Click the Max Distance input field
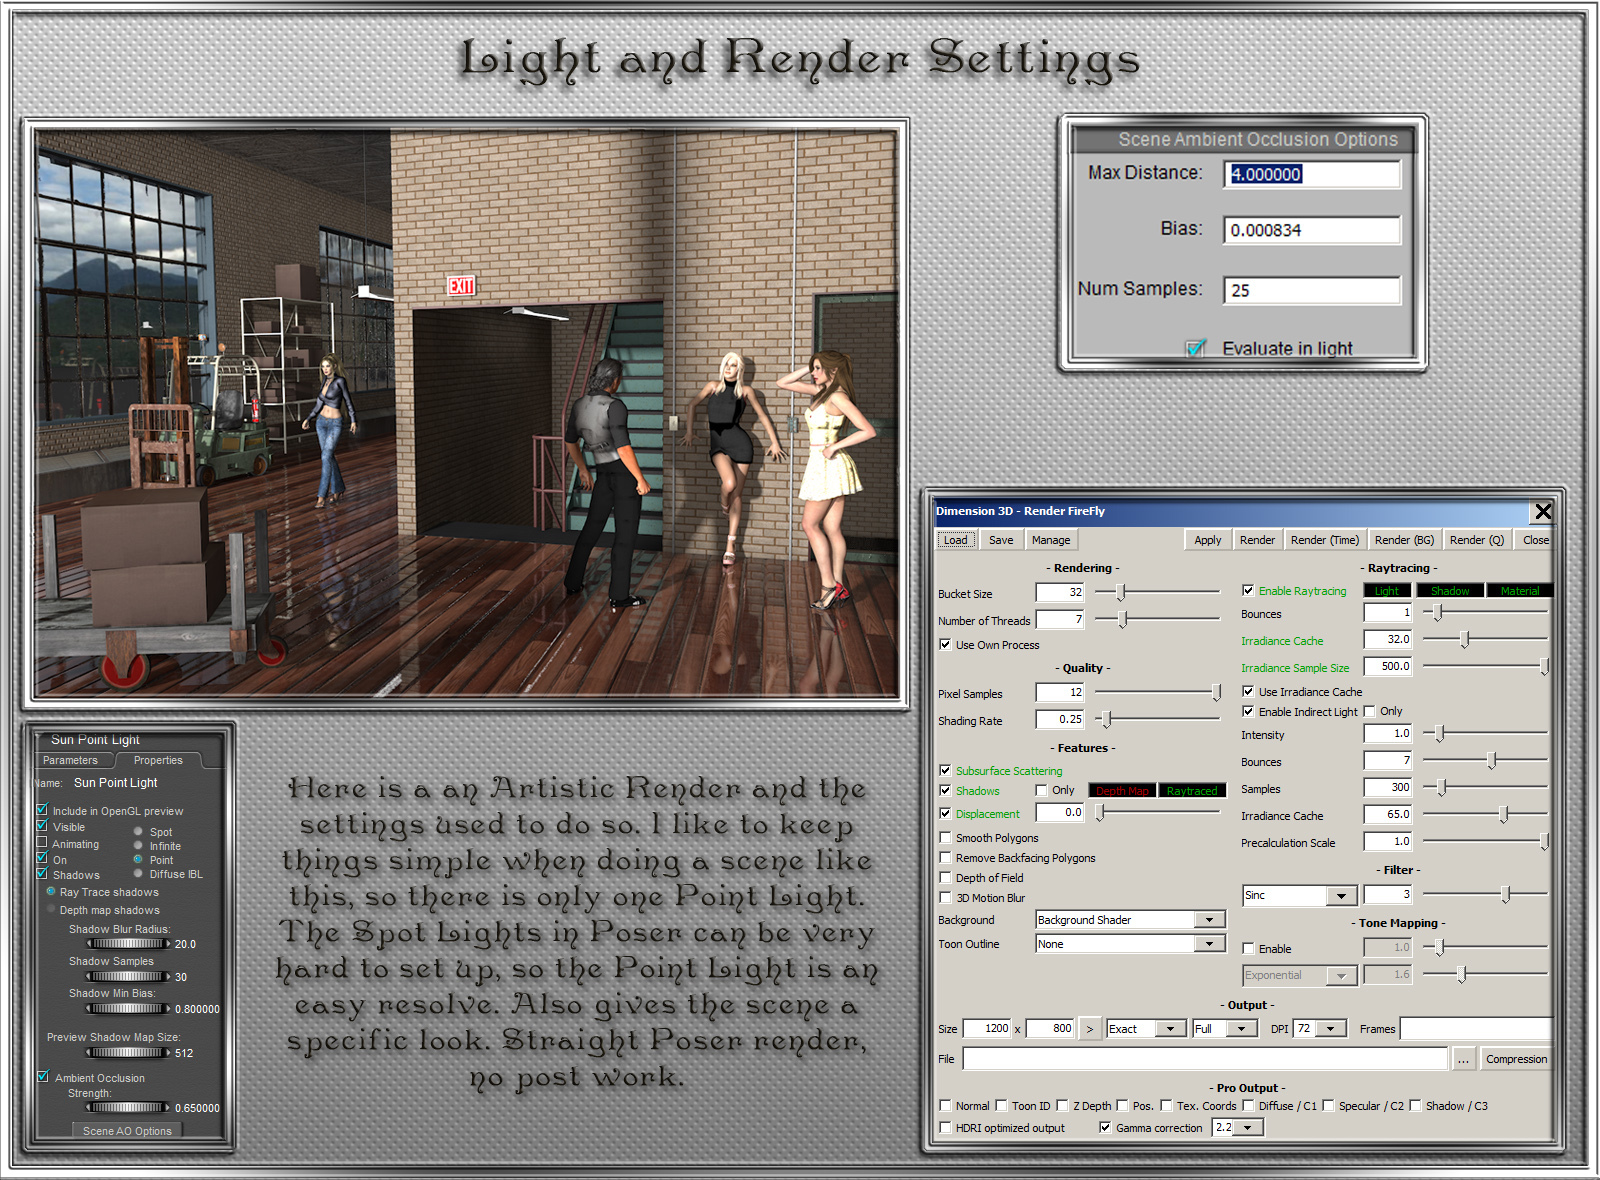Viewport: 1600px width, 1180px height. tap(1312, 174)
